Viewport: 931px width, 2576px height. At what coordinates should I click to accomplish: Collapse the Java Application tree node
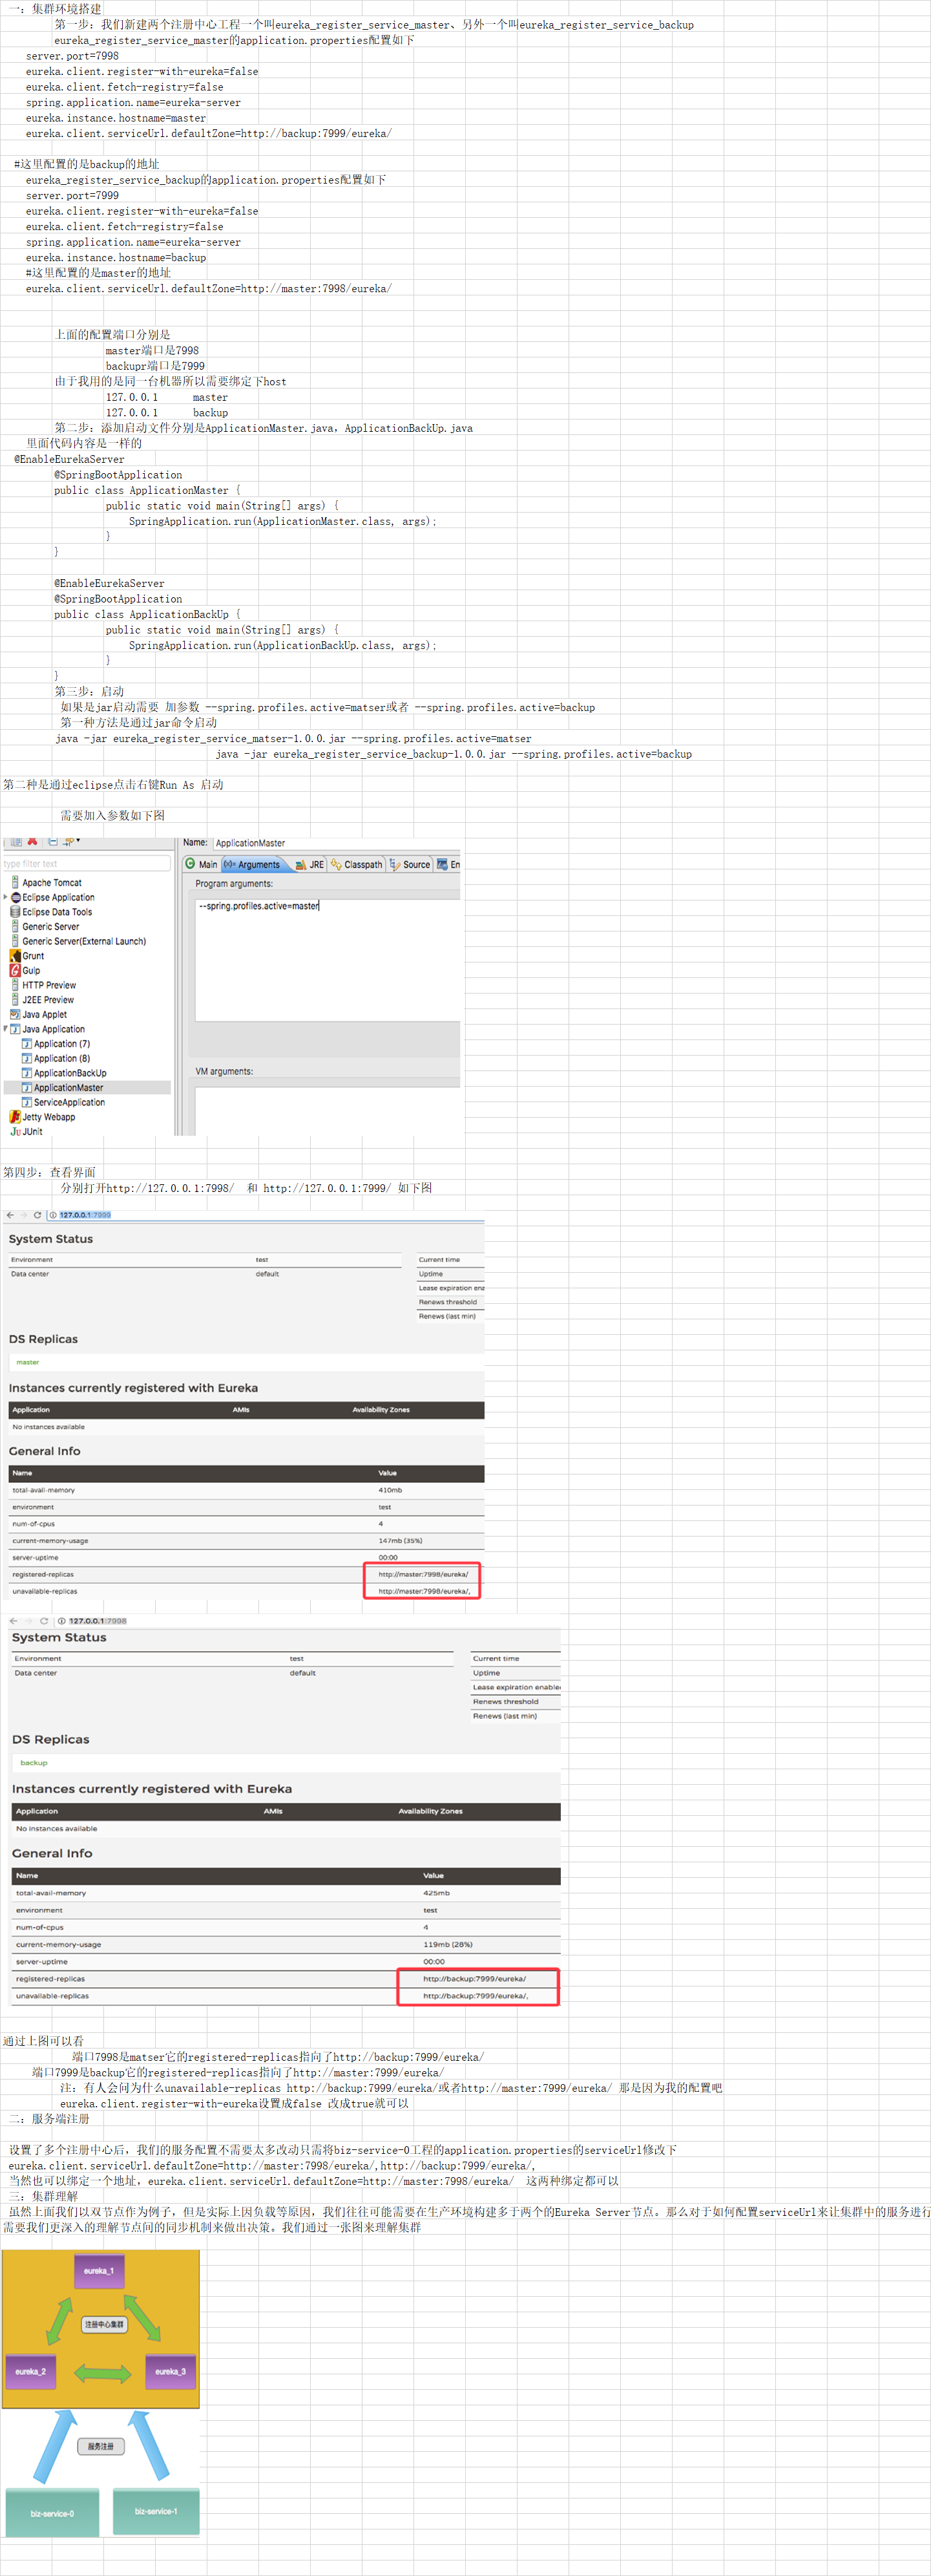pyautogui.click(x=6, y=1029)
